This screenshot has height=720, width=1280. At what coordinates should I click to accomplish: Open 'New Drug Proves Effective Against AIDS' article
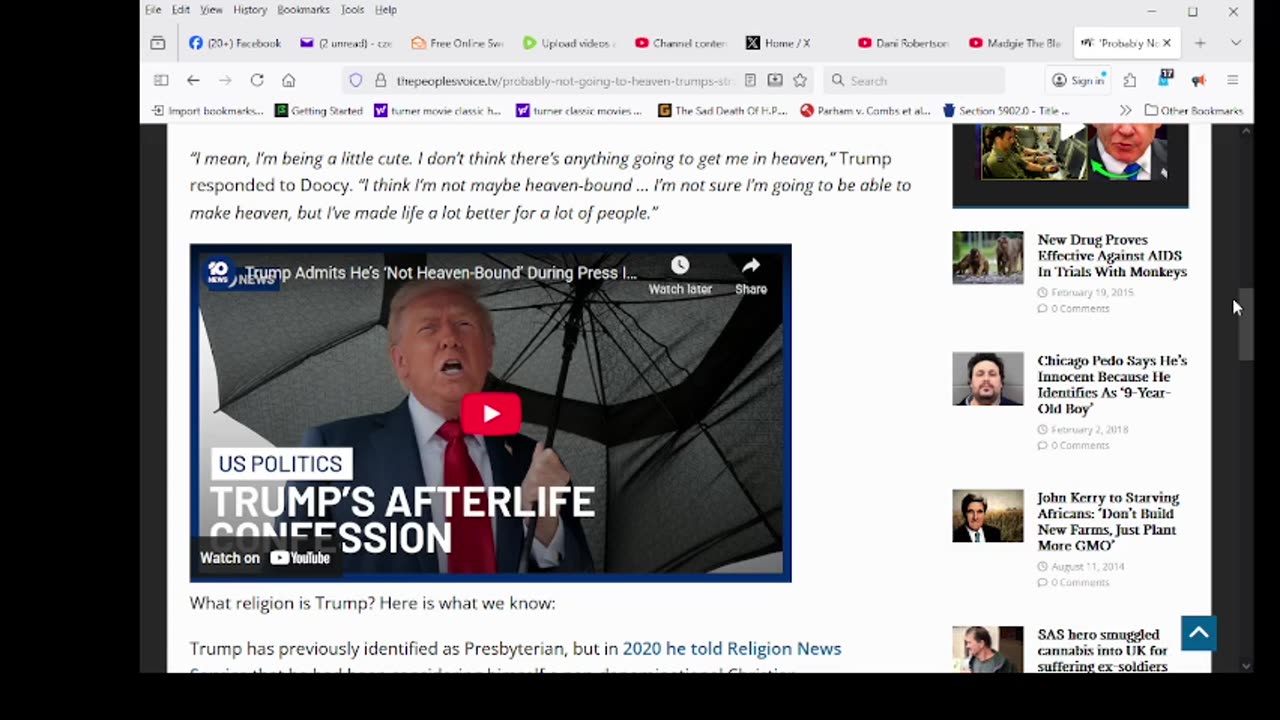(1112, 256)
